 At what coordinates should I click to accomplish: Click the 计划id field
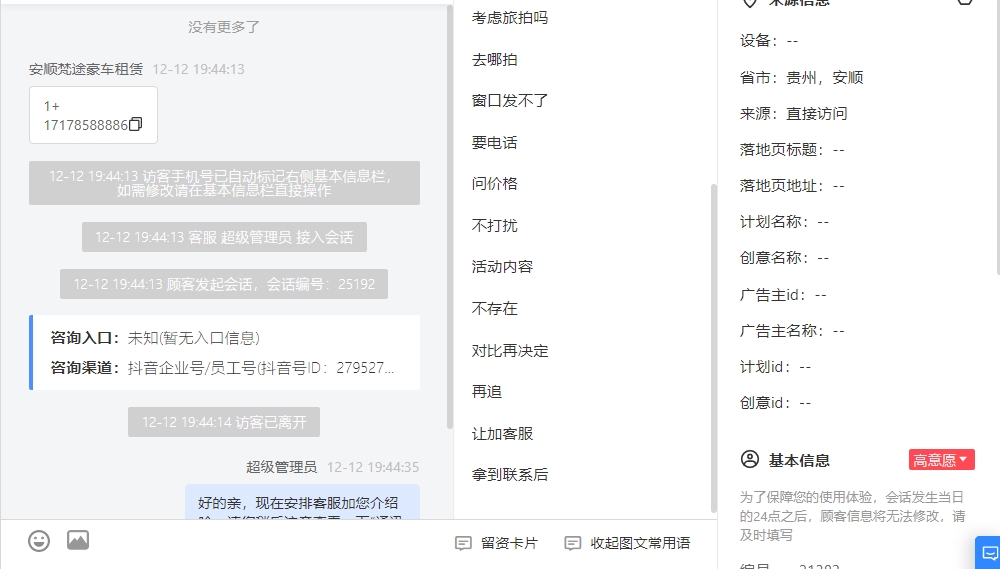coord(776,367)
